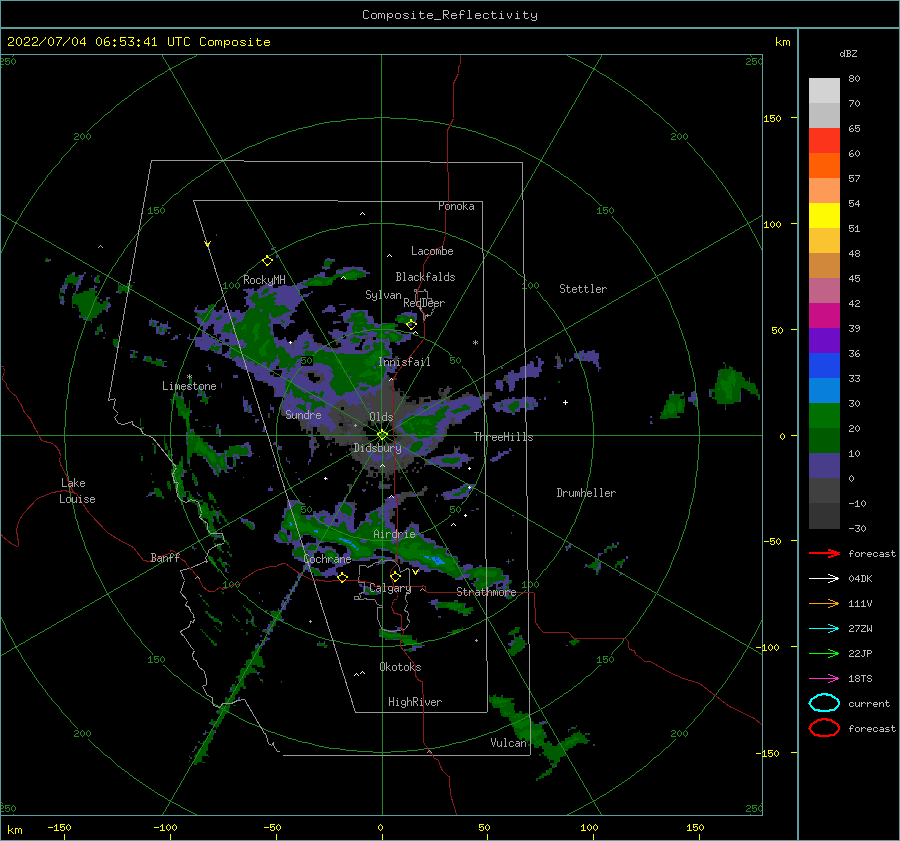Click the Stettler label

tap(583, 289)
